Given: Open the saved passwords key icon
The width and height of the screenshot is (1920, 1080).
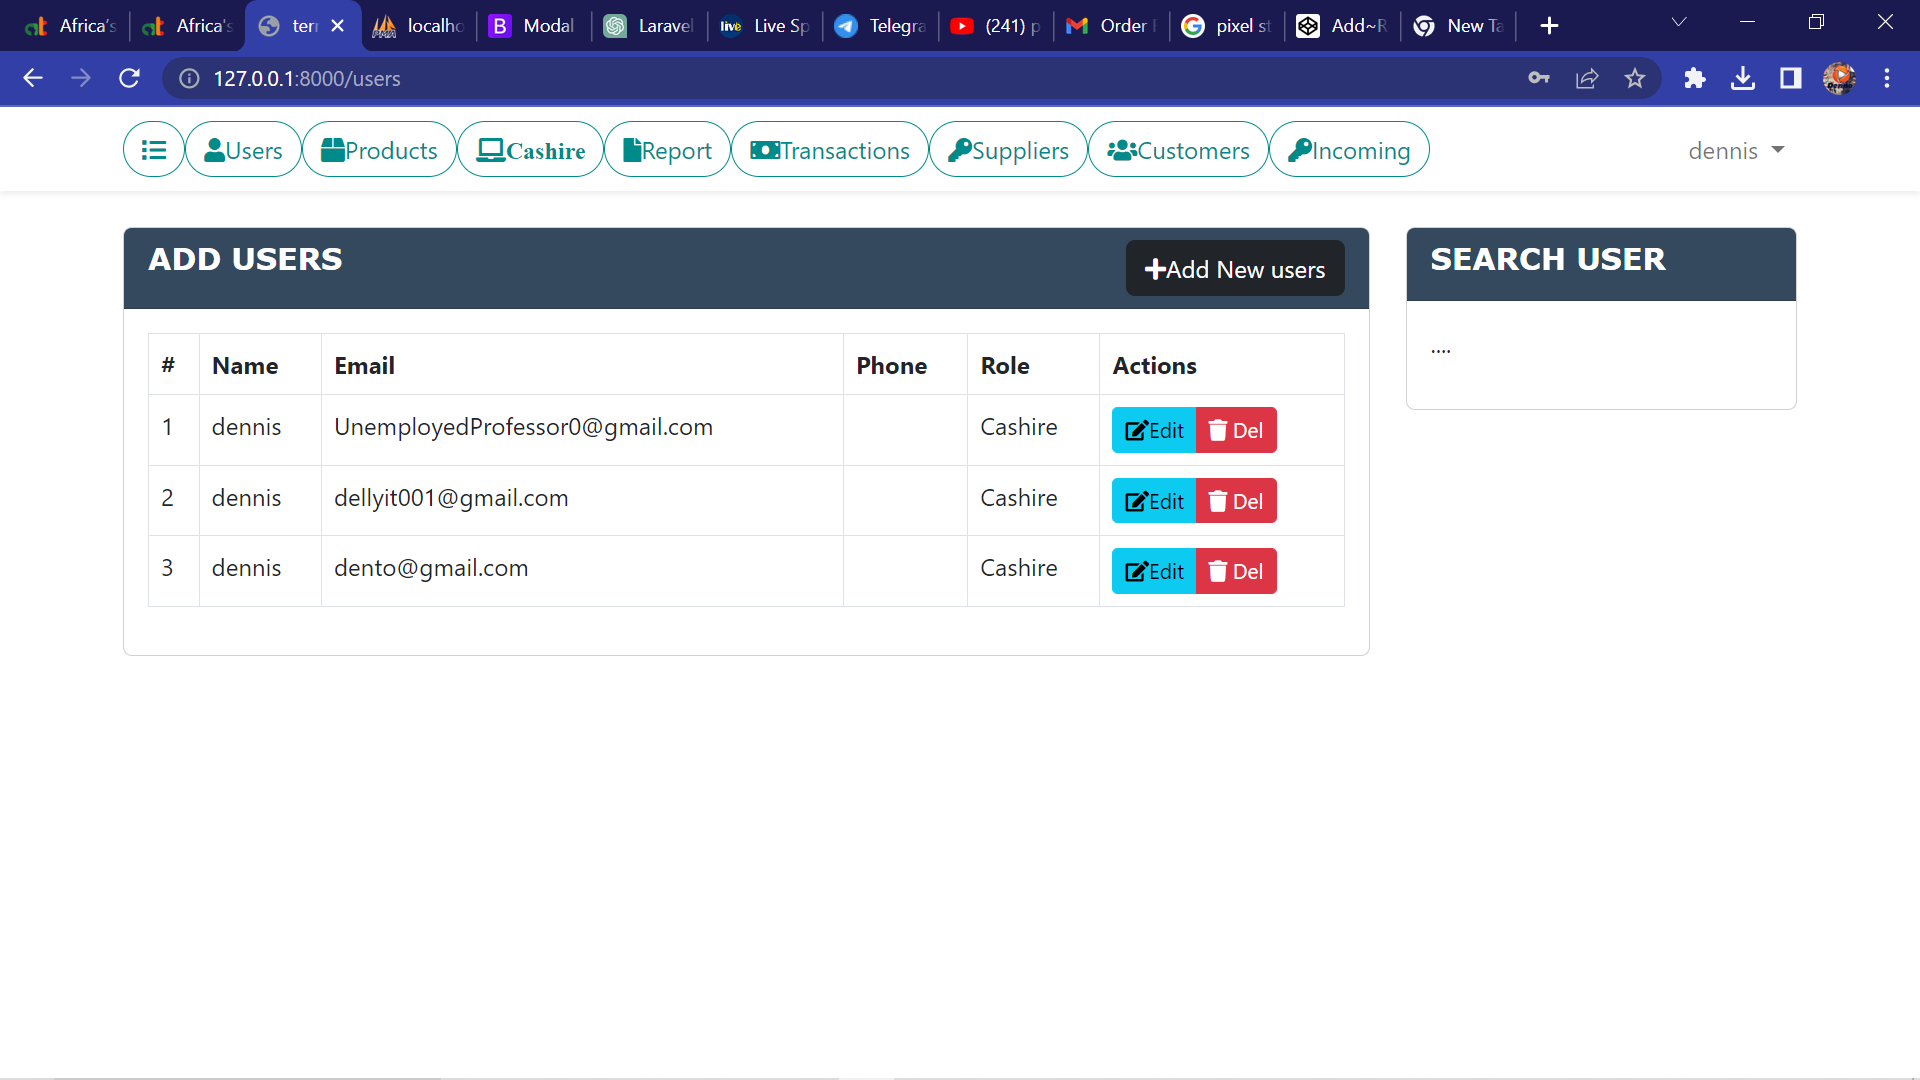Looking at the screenshot, I should [x=1539, y=78].
